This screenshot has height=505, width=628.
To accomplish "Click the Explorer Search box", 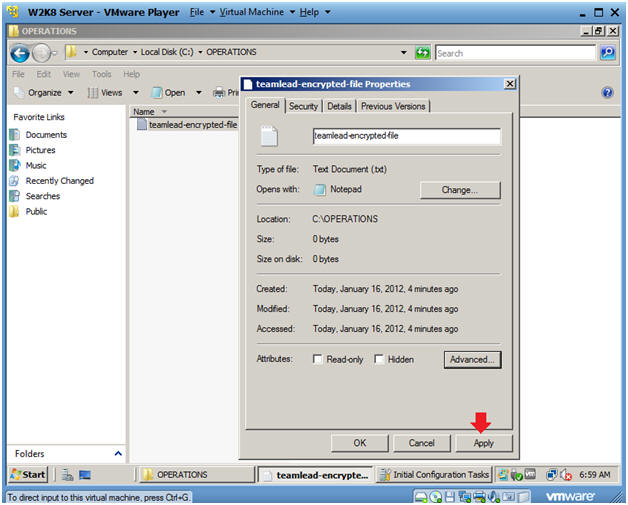I will 515,53.
